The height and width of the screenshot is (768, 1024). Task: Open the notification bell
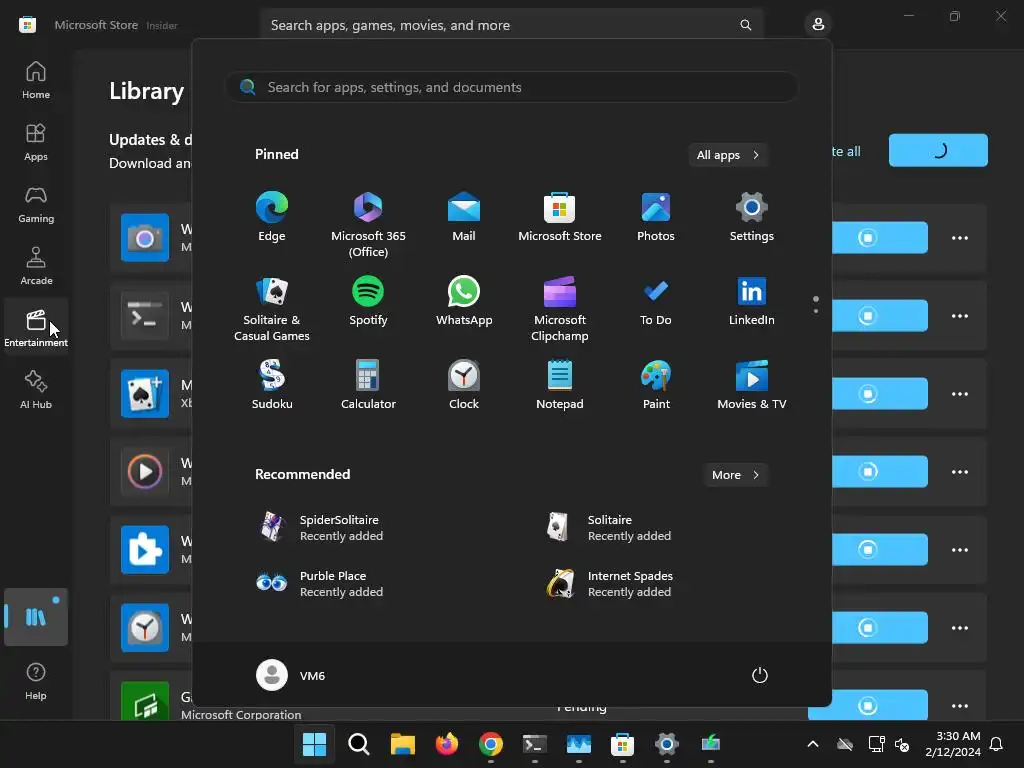pos(996,744)
